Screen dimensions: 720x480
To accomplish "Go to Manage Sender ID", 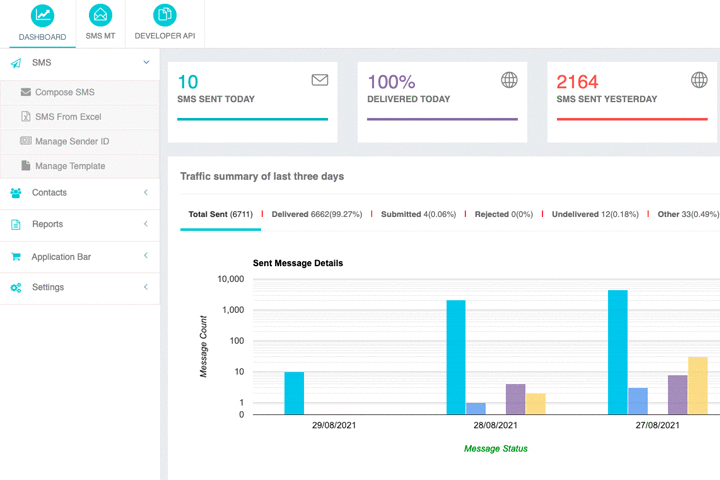I will pyautogui.click(x=71, y=142).
